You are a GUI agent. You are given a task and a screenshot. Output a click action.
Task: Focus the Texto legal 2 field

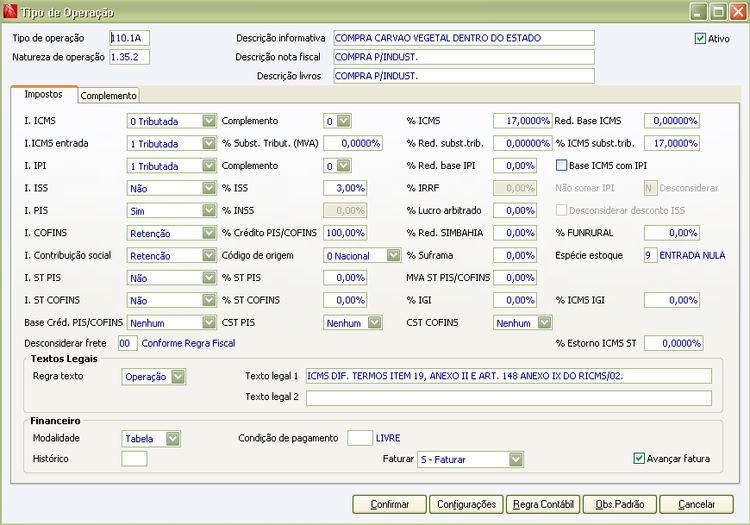(508, 398)
